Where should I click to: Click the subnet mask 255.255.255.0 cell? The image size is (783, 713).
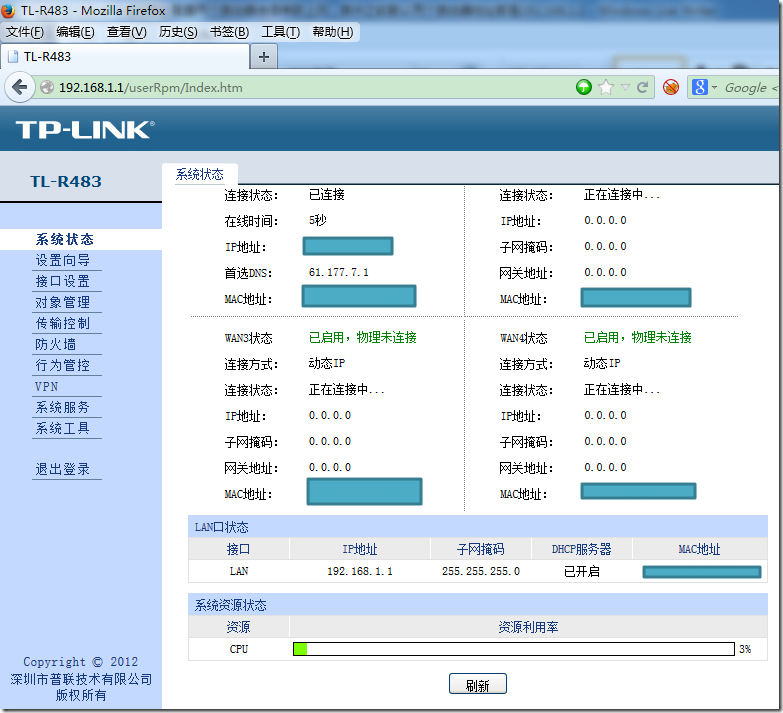click(481, 571)
